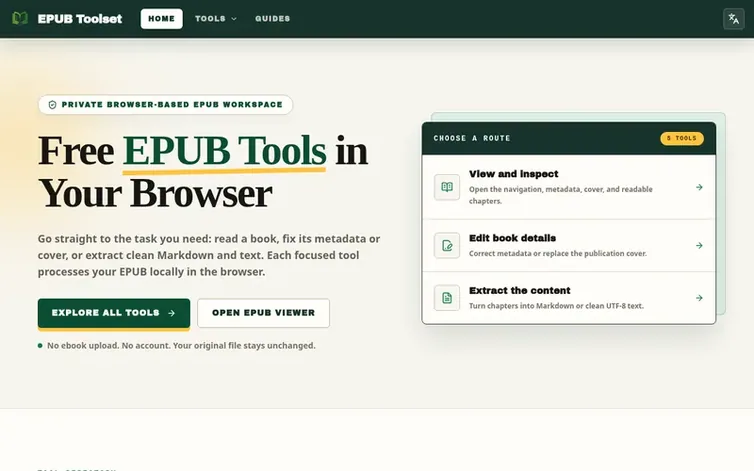Click the arrow on Extract the content row

[699, 298]
